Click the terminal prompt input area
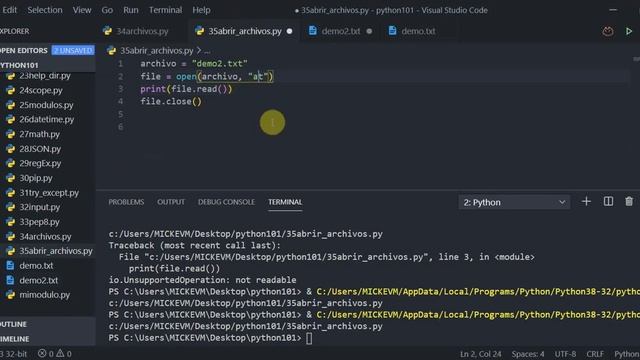The width and height of the screenshot is (640, 360). (x=309, y=338)
